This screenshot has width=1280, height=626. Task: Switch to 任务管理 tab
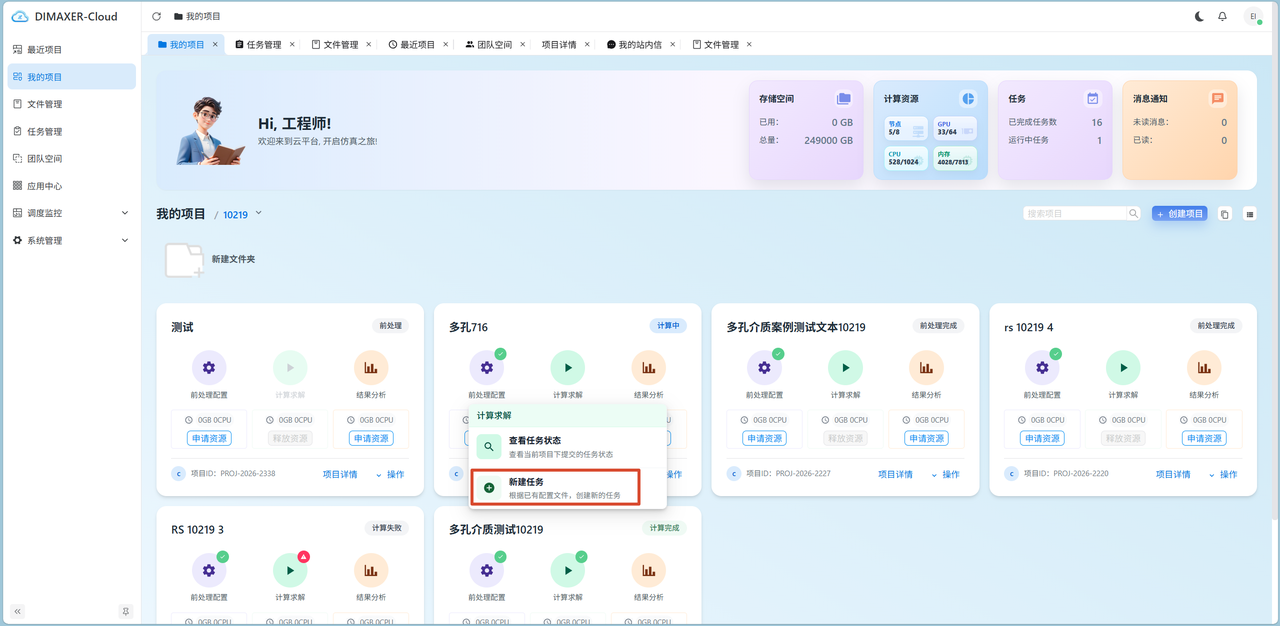(x=264, y=45)
